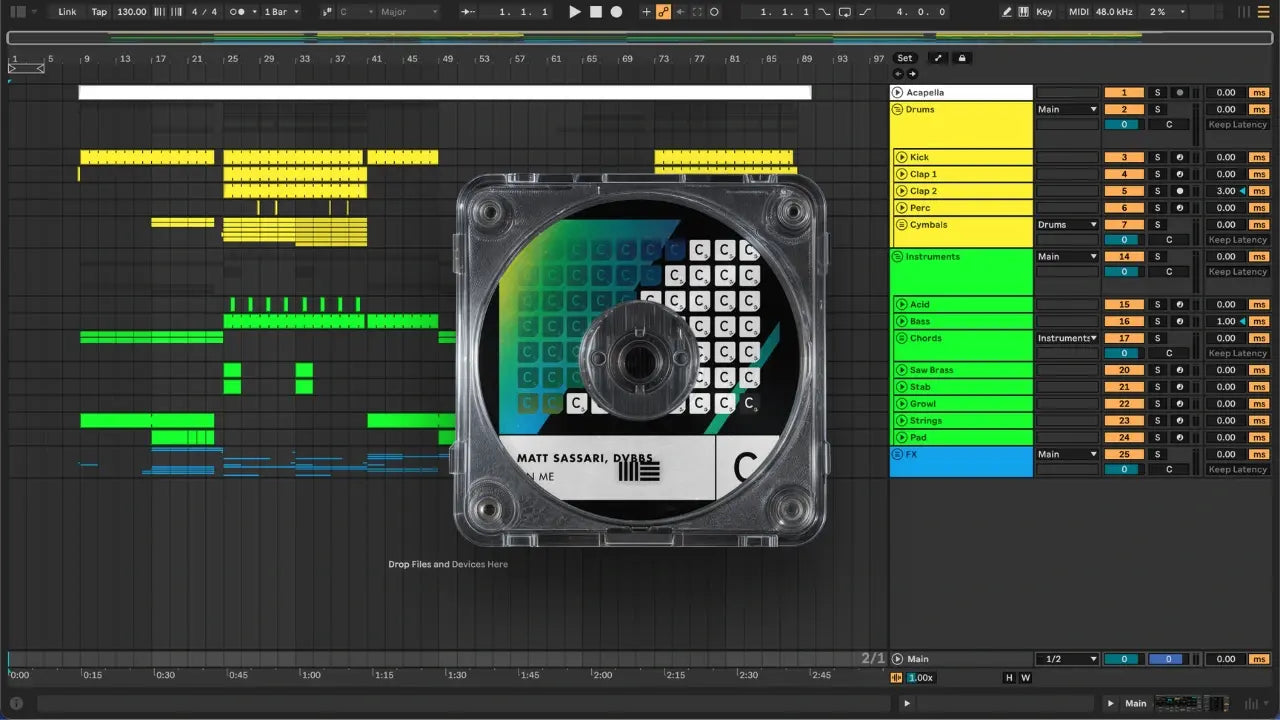Image resolution: width=1280 pixels, height=720 pixels.
Task: Open the Cymbals output routing dropdown
Action: tap(1067, 225)
